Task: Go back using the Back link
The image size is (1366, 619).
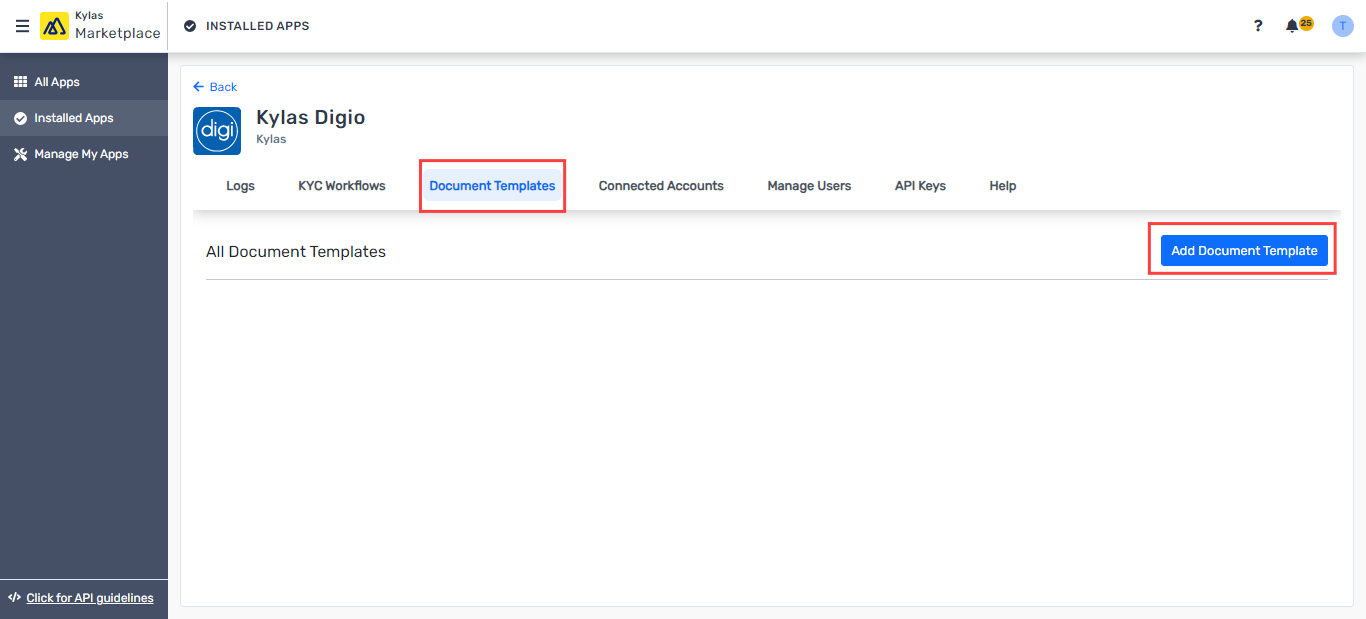Action: 215,87
